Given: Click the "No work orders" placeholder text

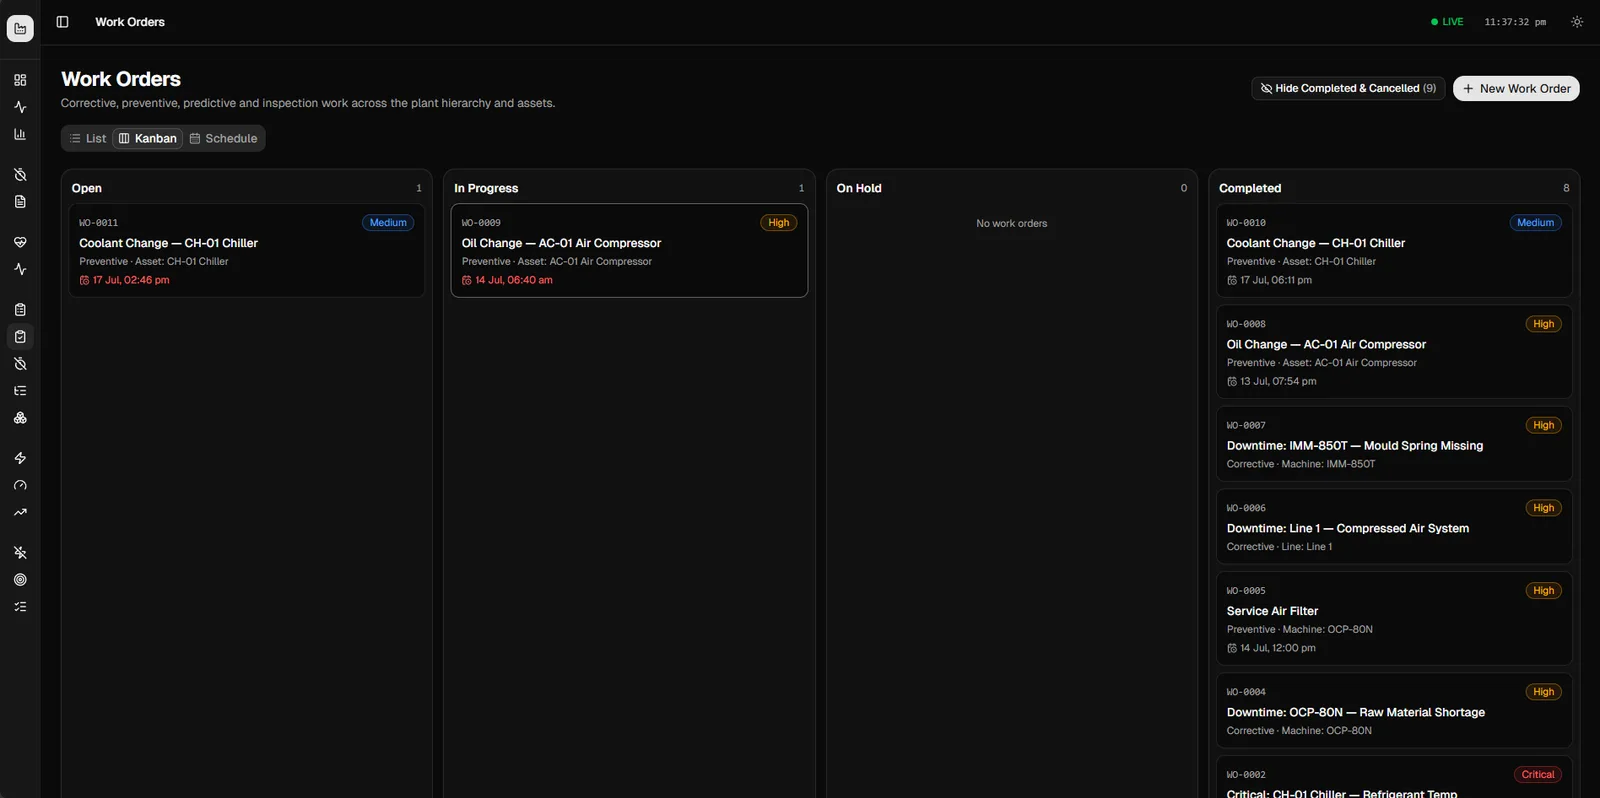Looking at the screenshot, I should (x=1012, y=224).
